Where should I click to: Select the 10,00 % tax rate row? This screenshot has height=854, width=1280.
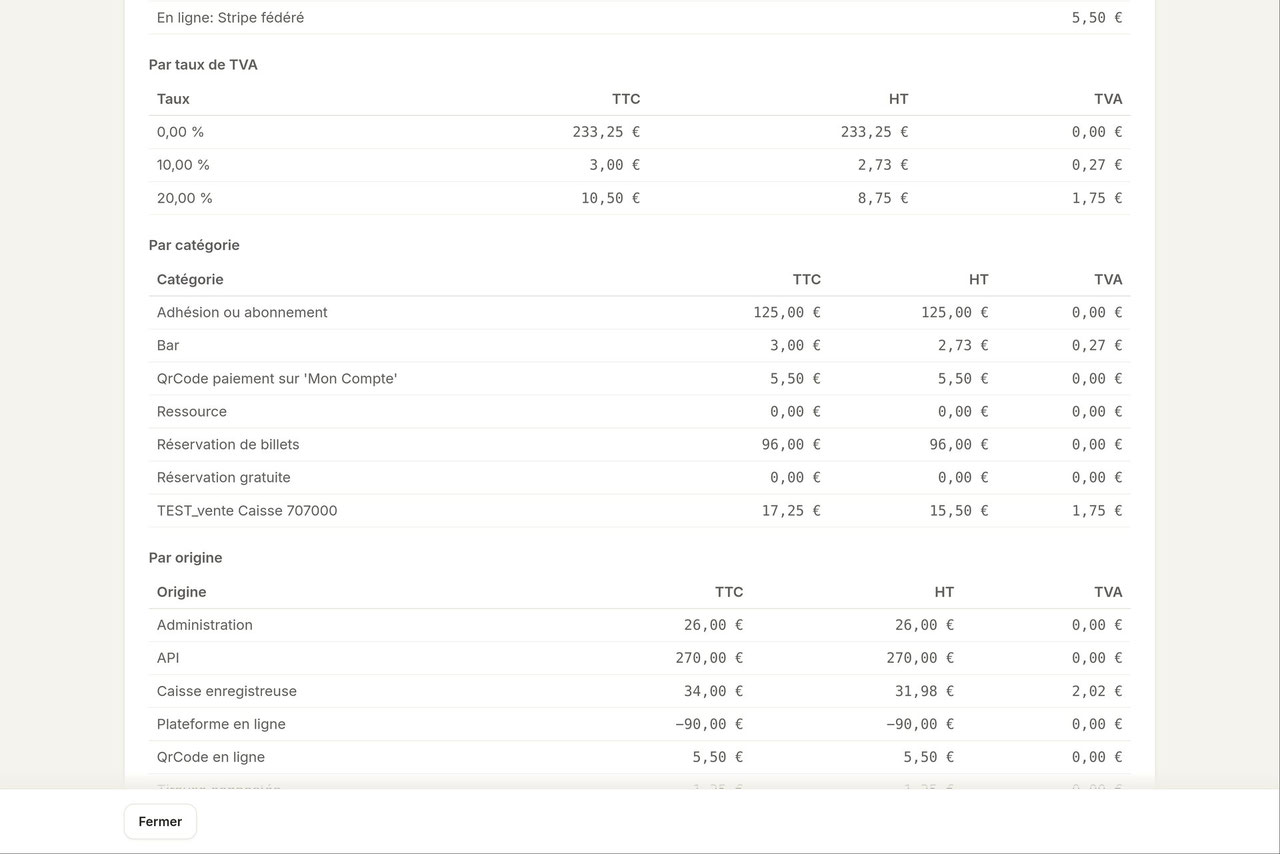point(640,165)
